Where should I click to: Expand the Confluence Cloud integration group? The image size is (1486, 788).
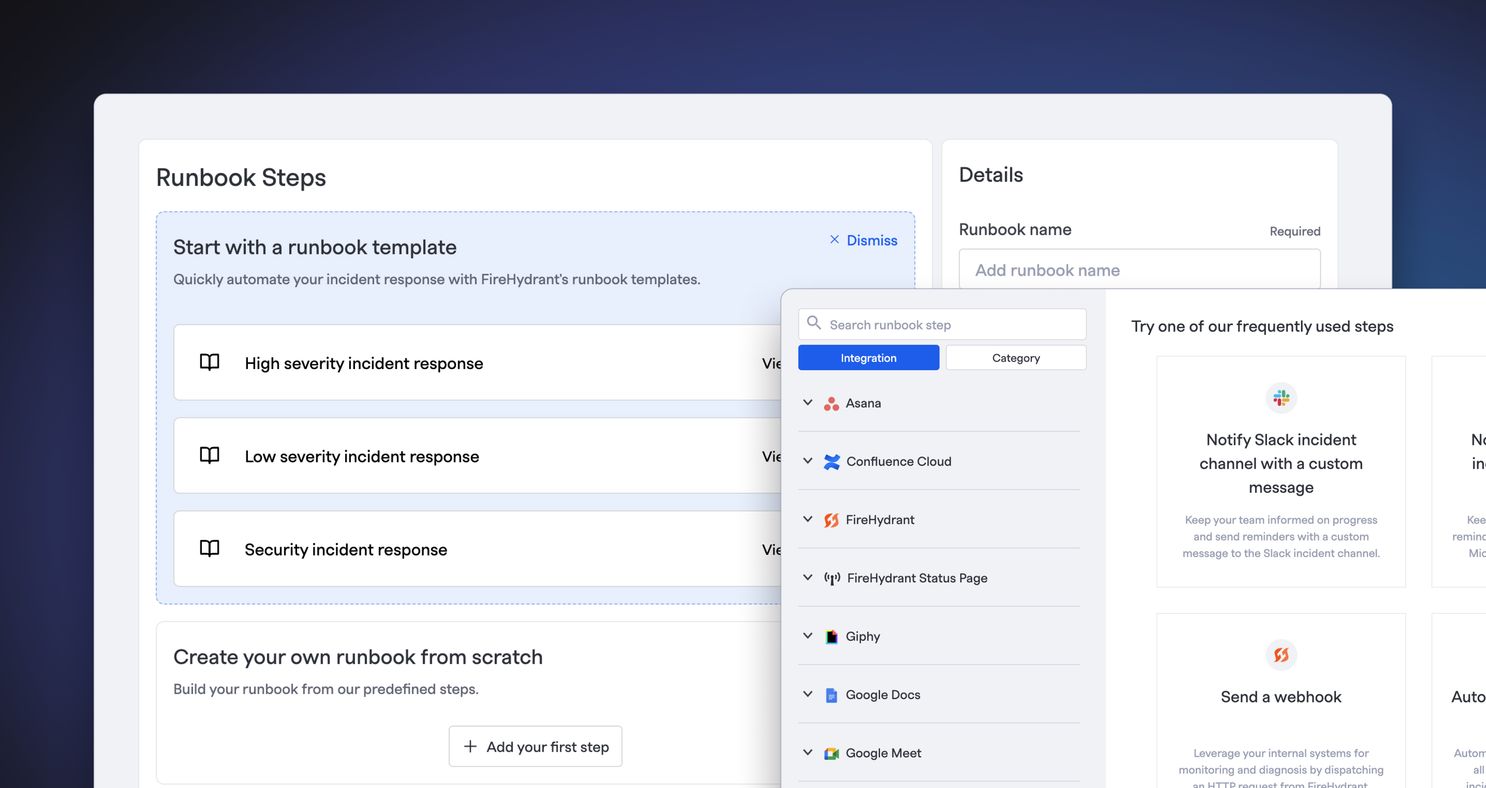pos(808,461)
